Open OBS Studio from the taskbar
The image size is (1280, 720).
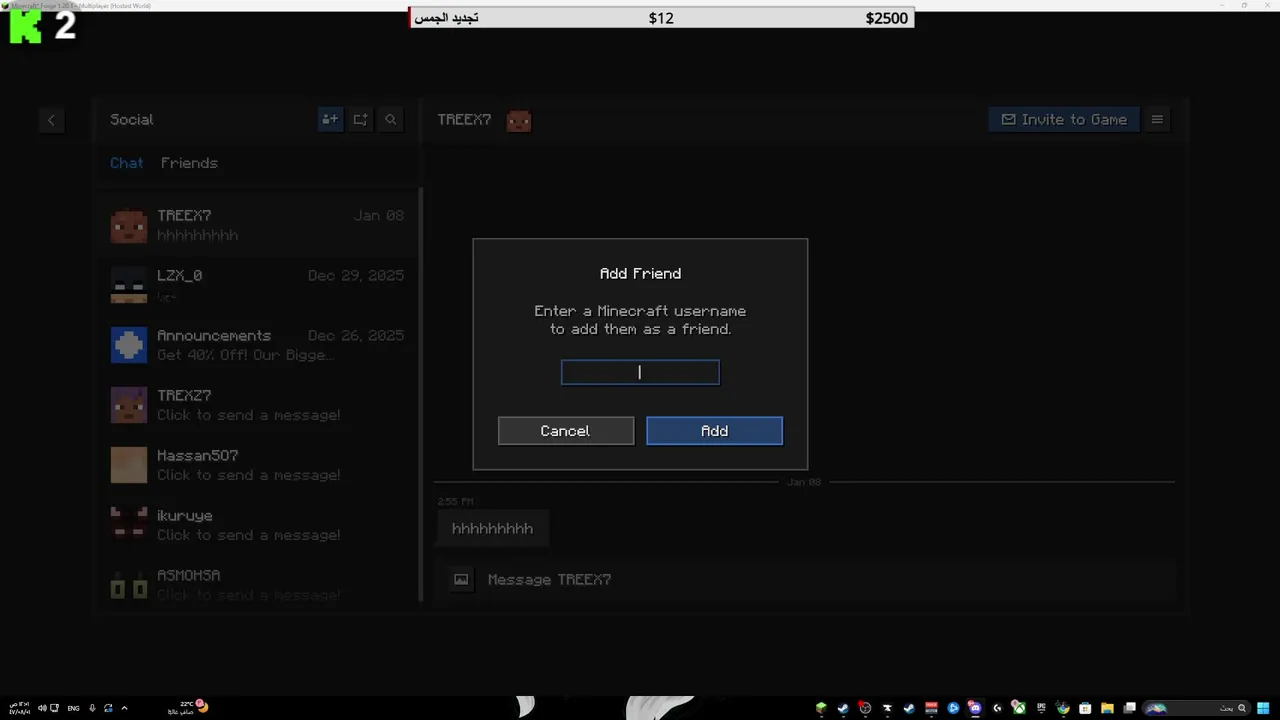point(865,708)
